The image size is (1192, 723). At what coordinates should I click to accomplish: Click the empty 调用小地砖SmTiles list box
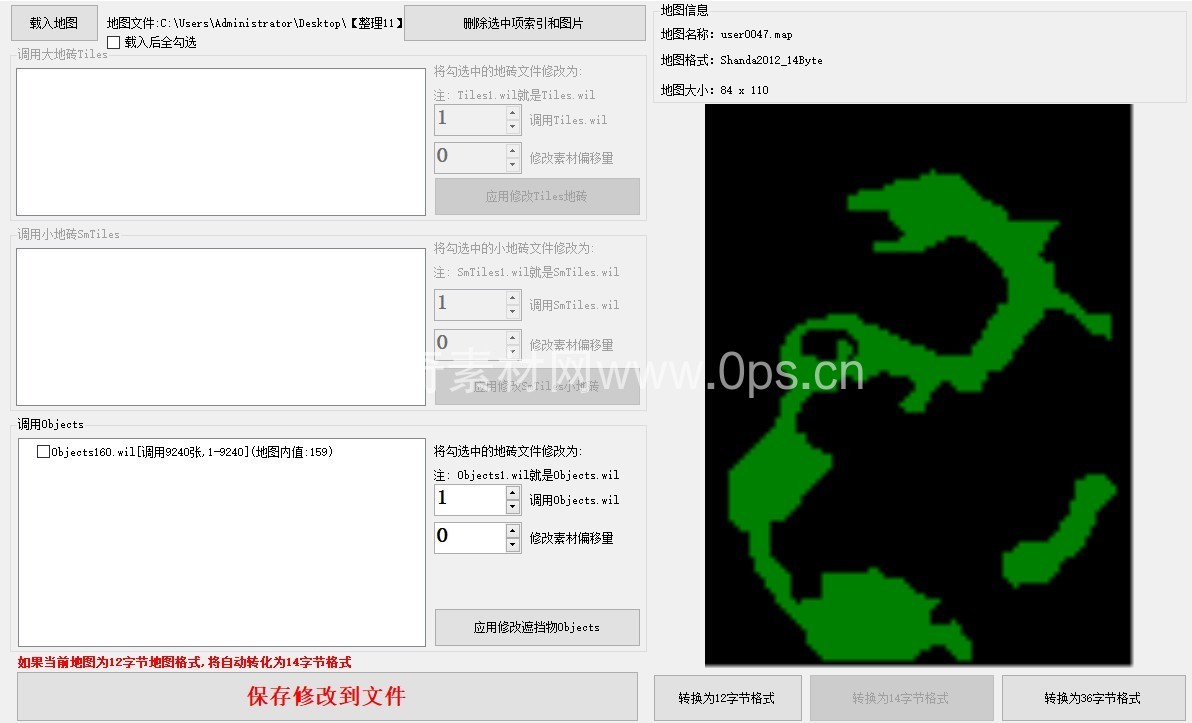[221, 327]
